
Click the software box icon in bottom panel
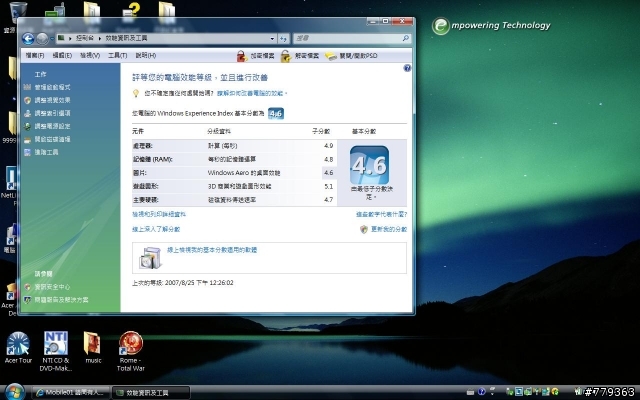150,258
